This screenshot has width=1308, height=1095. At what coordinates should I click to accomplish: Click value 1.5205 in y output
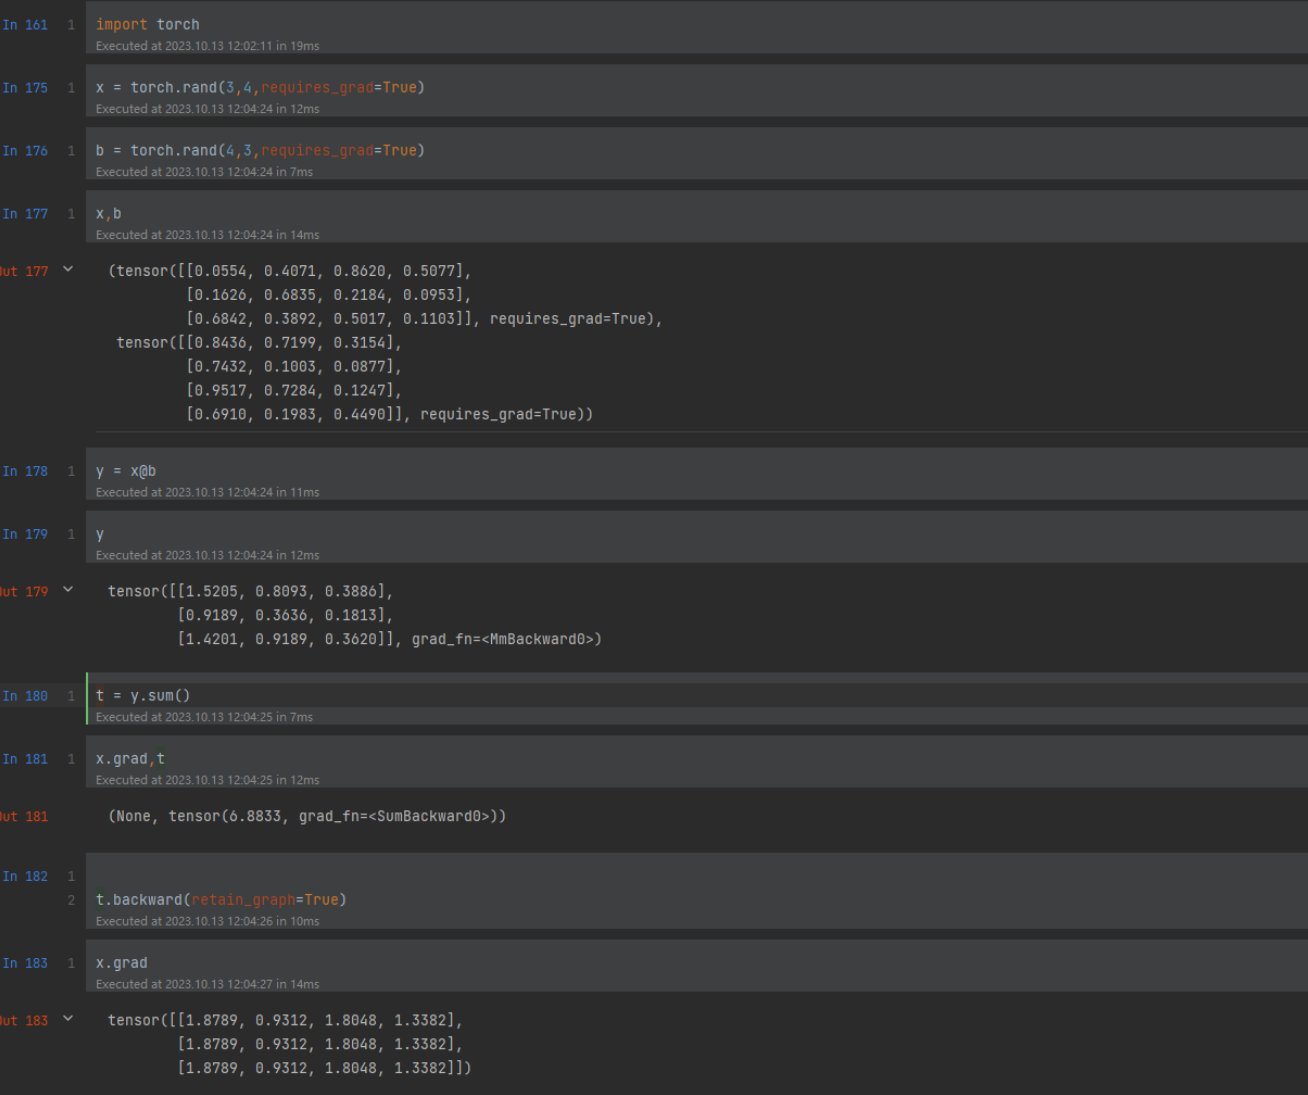tap(212, 591)
